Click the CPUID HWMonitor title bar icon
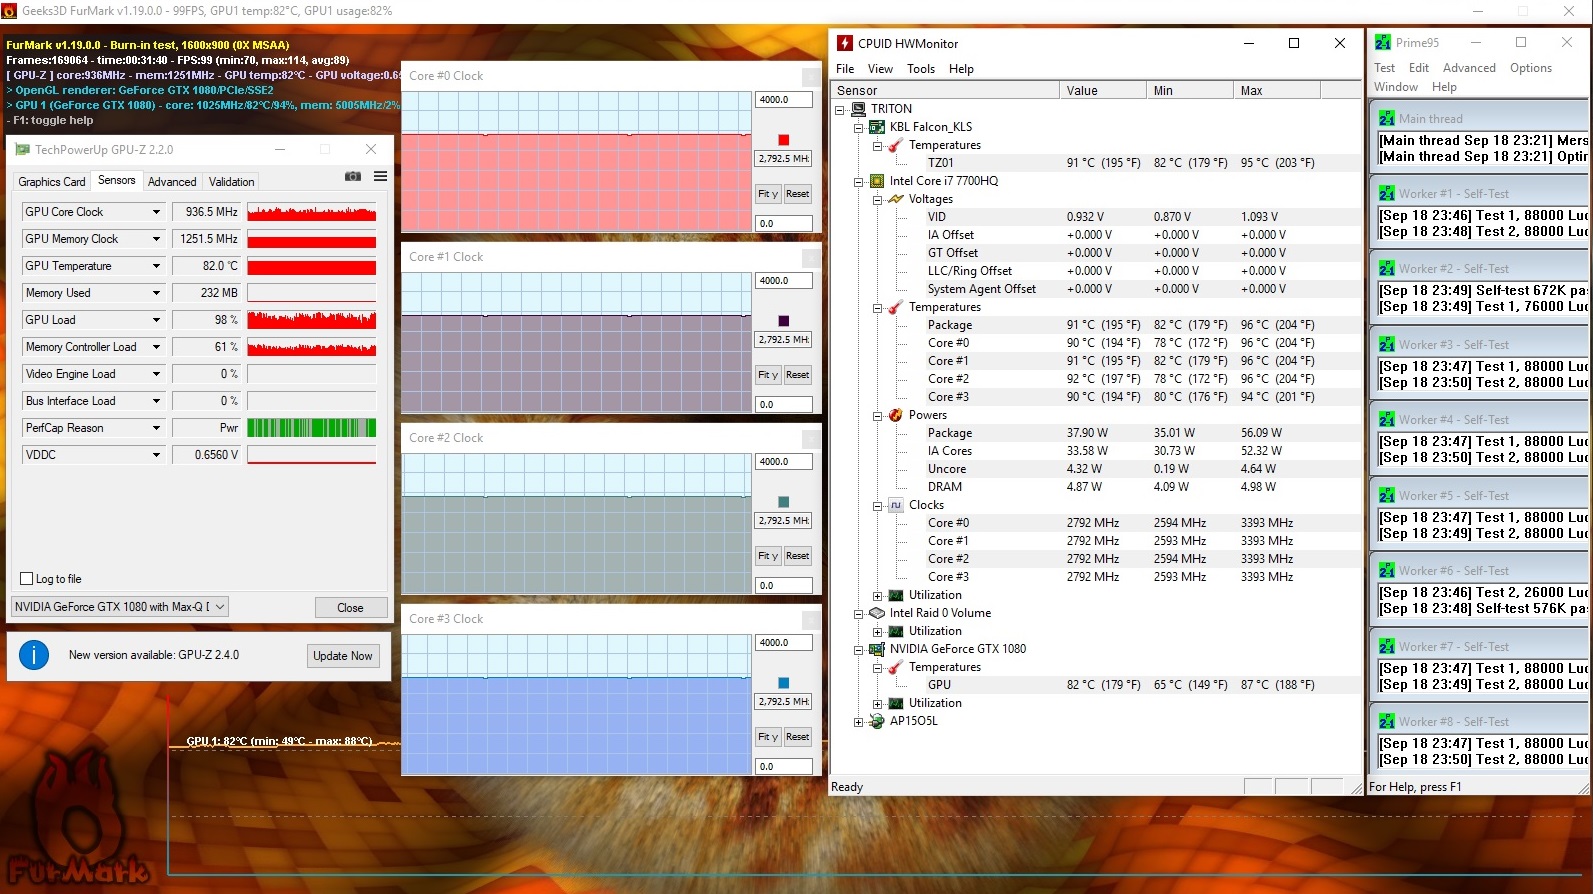1593x894 pixels. [845, 43]
